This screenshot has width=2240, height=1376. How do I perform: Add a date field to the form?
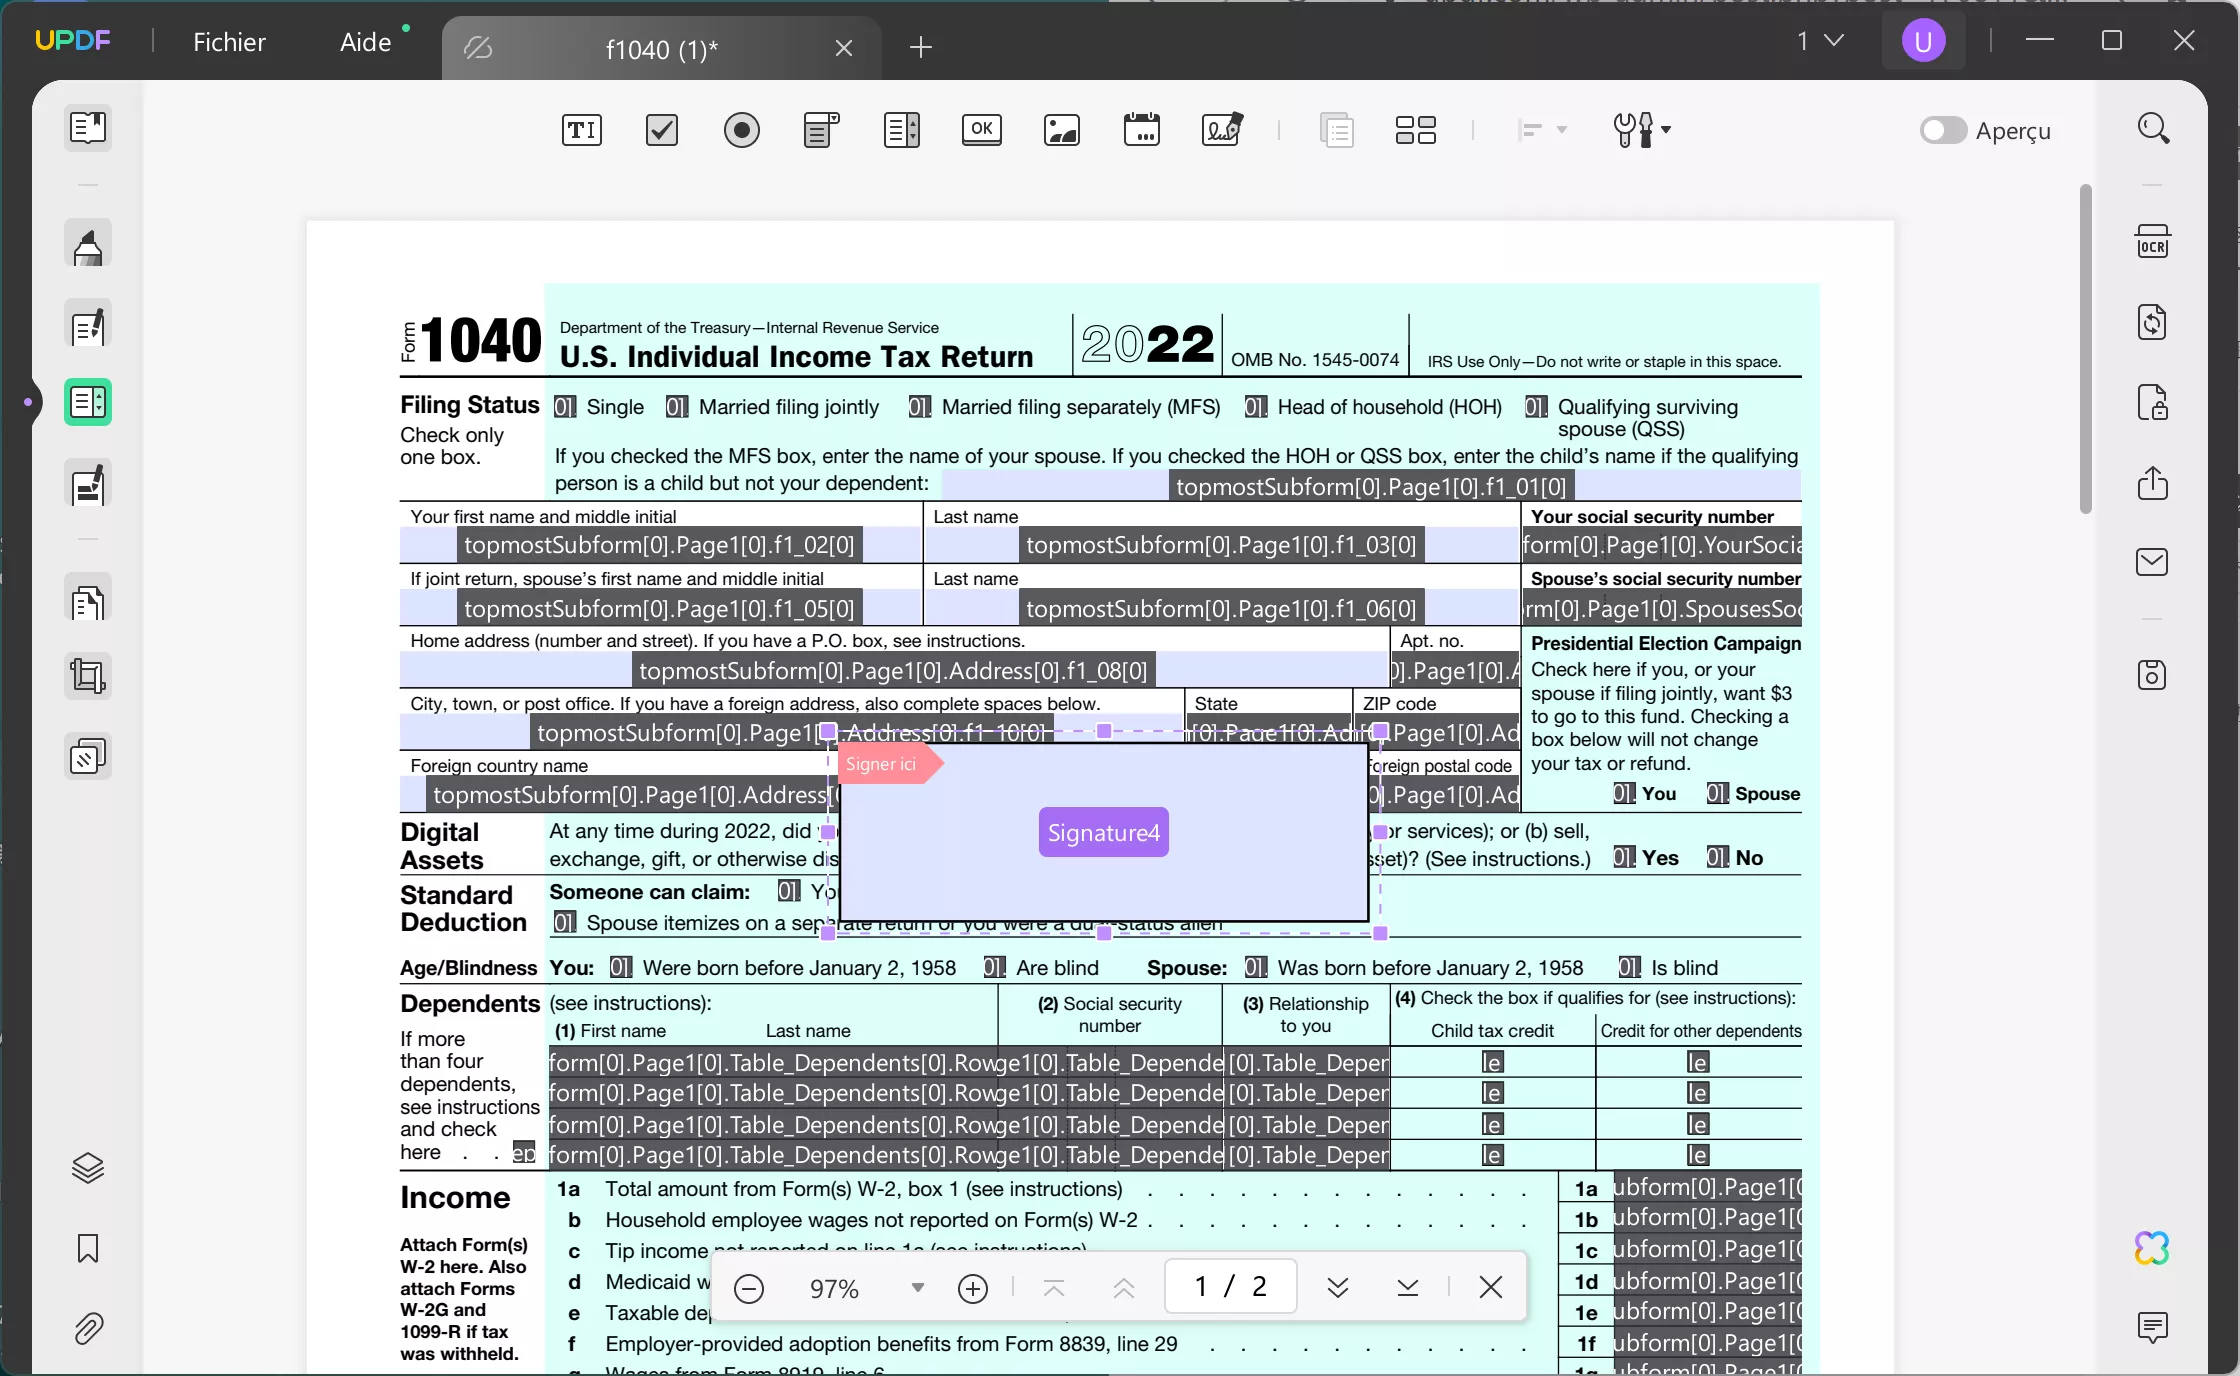[1141, 130]
